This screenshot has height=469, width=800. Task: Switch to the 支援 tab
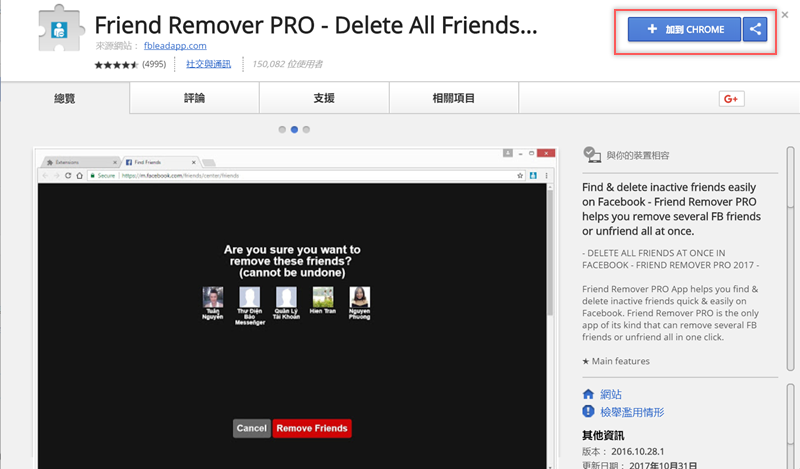[x=324, y=98]
